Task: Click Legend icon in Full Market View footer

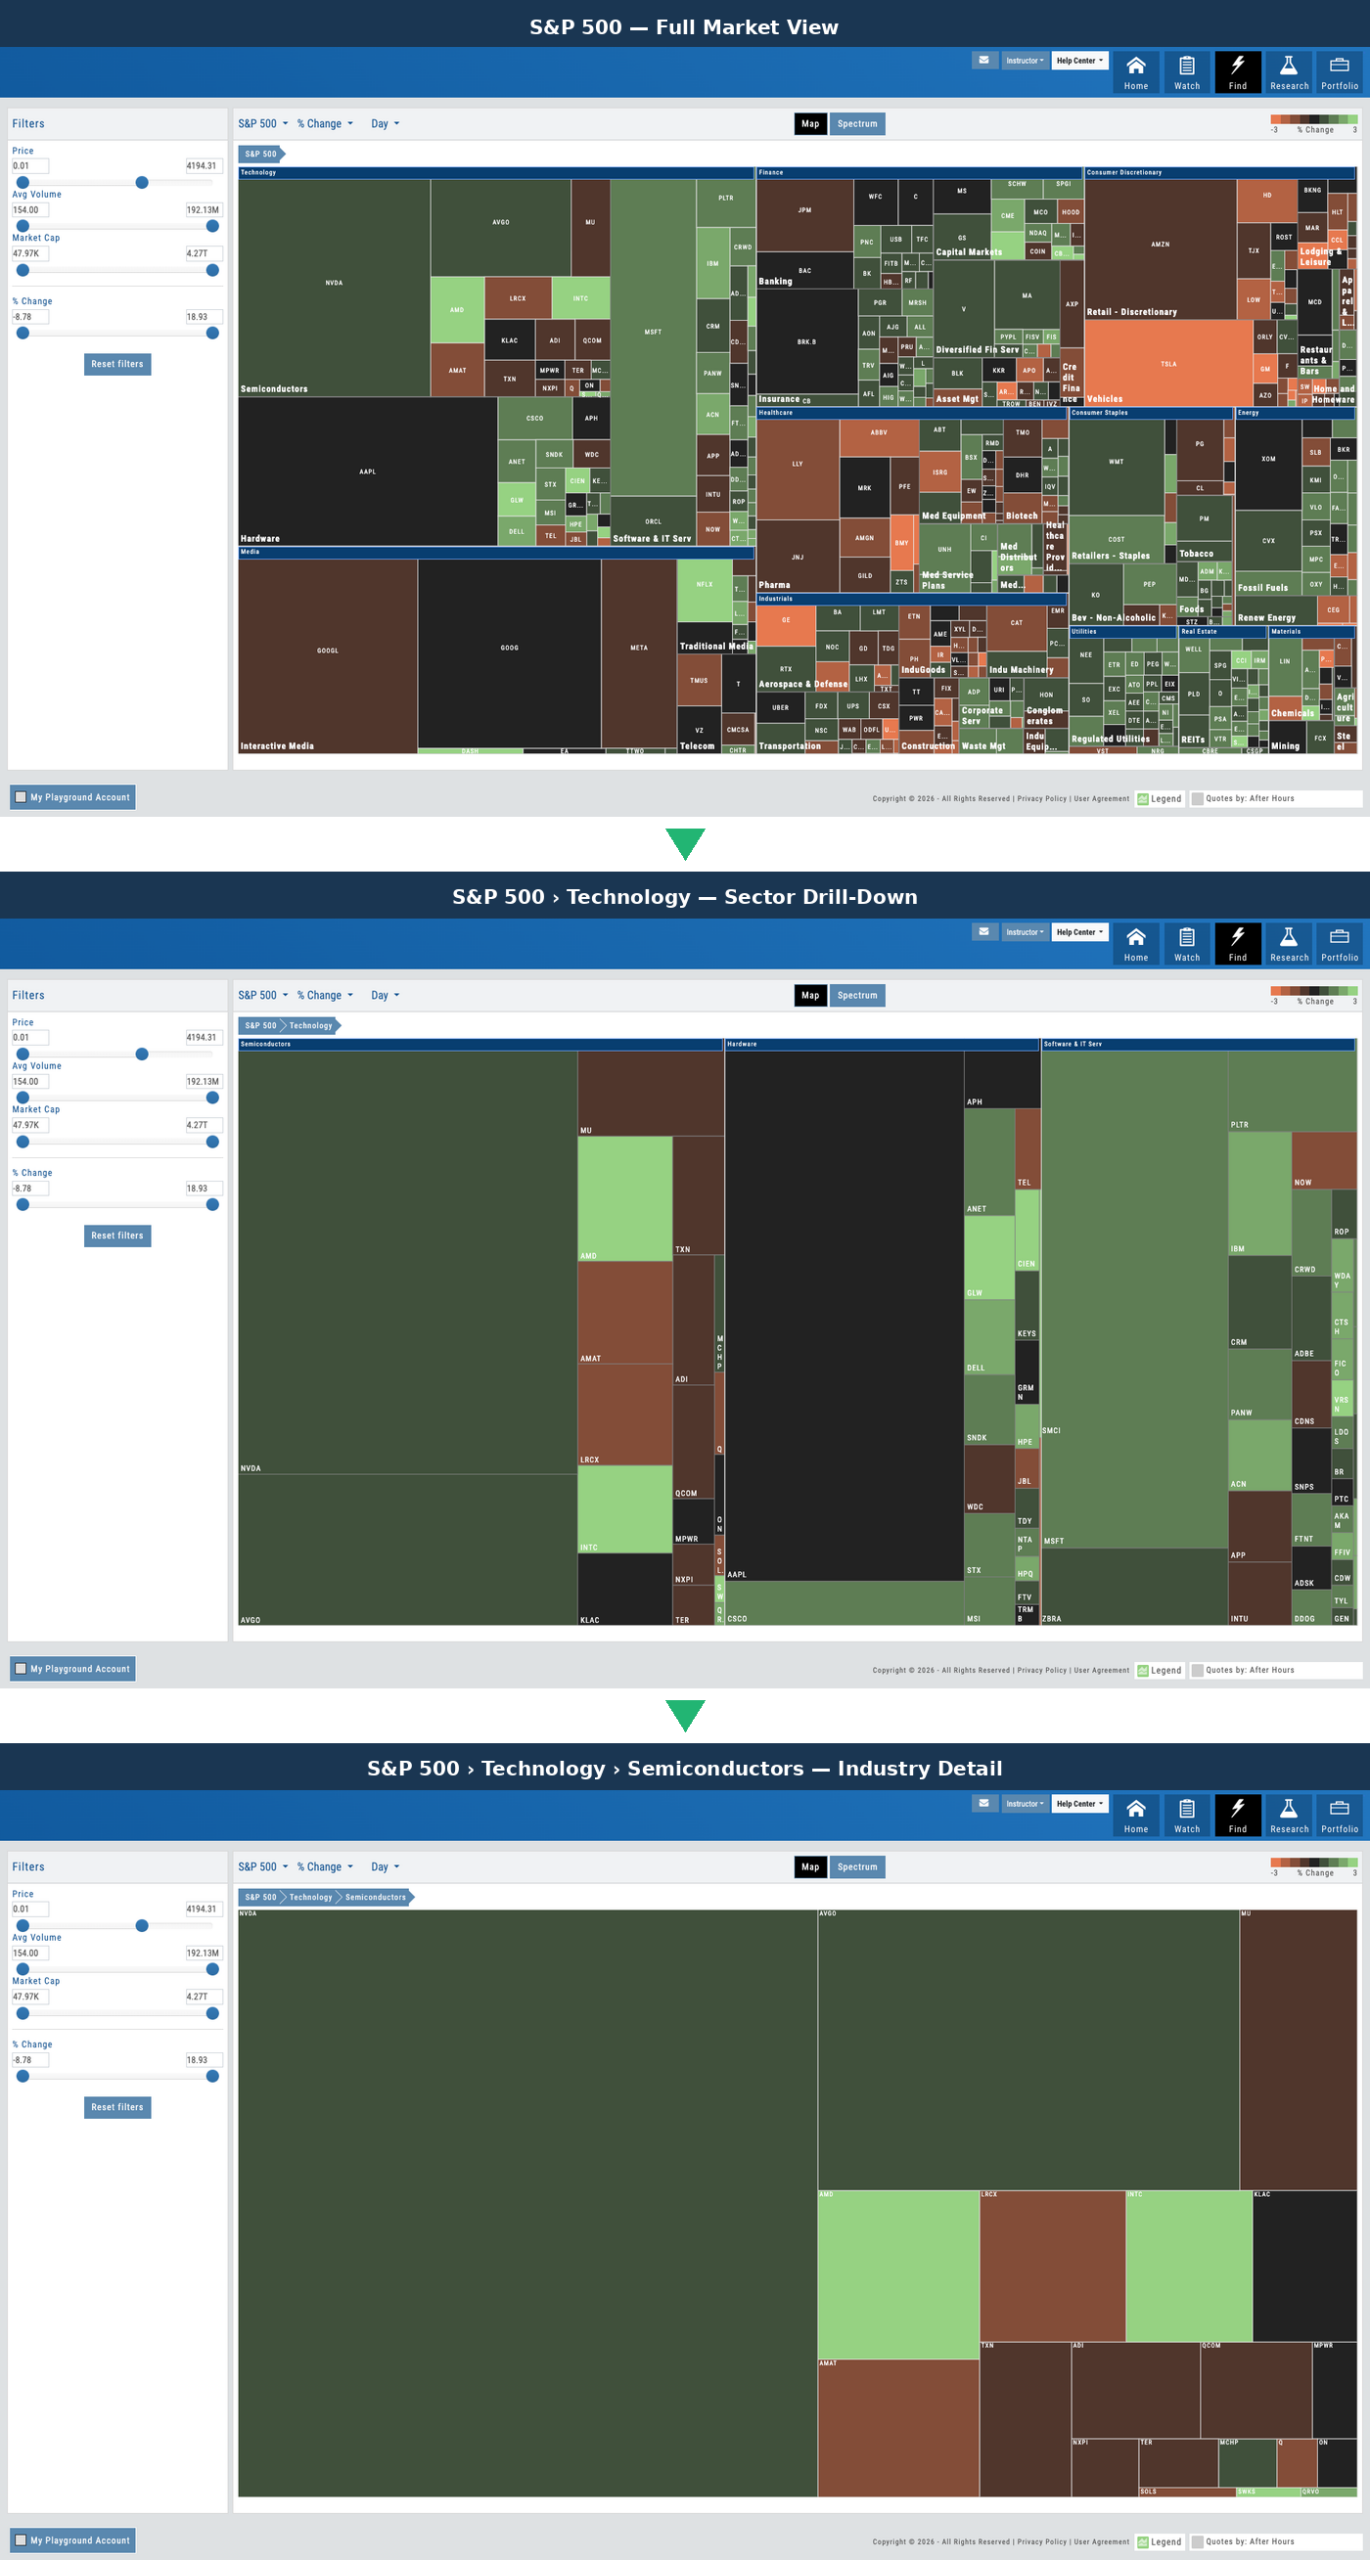Action: [1143, 799]
